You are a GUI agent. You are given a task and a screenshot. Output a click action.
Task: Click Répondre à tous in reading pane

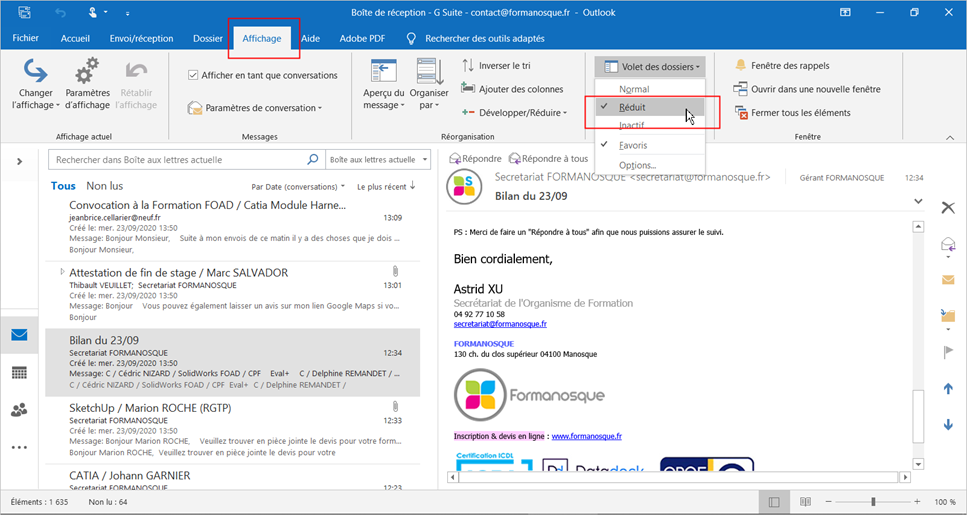coord(548,159)
